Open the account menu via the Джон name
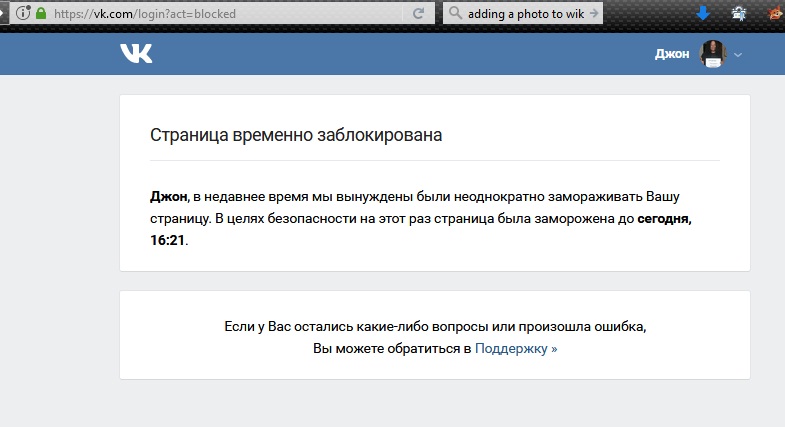The image size is (785, 427). click(x=673, y=55)
